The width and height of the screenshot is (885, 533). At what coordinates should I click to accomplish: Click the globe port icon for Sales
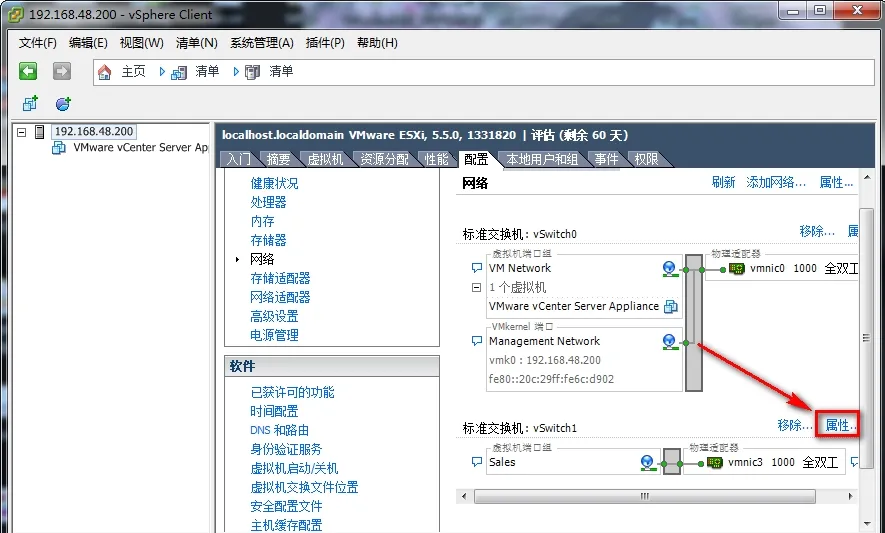pos(648,462)
